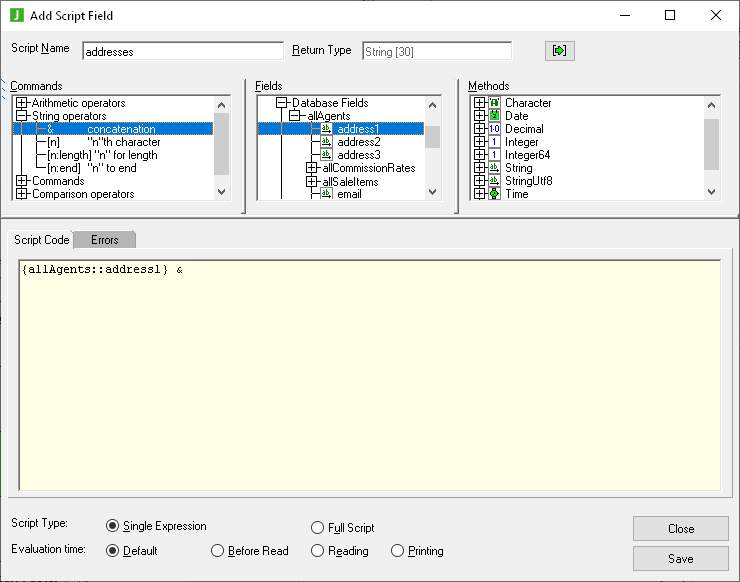The width and height of the screenshot is (740, 582).
Task: Click the Methods list vertical scrollbar
Action: 711,145
